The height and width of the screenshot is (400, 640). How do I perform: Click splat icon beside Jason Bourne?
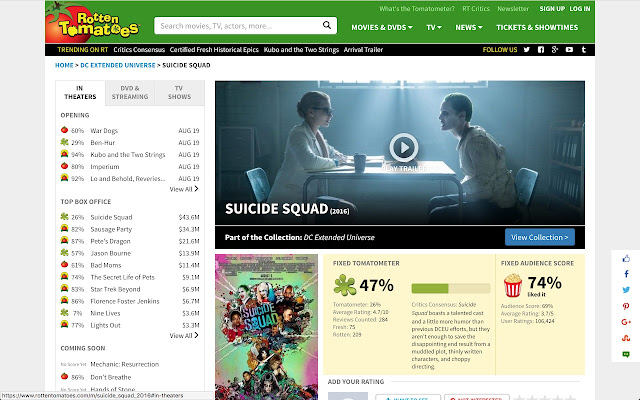[x=64, y=253]
